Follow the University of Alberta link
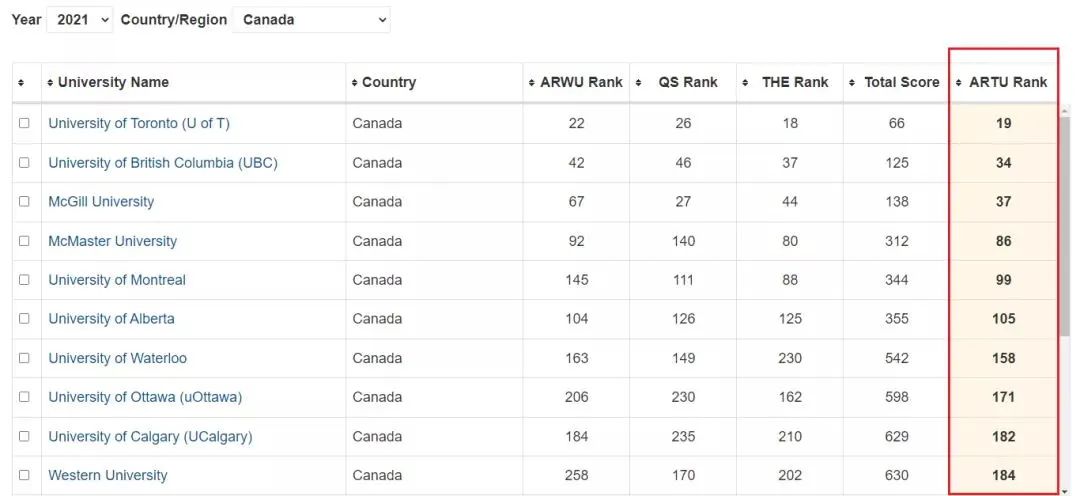The width and height of the screenshot is (1080, 496). (x=111, y=319)
